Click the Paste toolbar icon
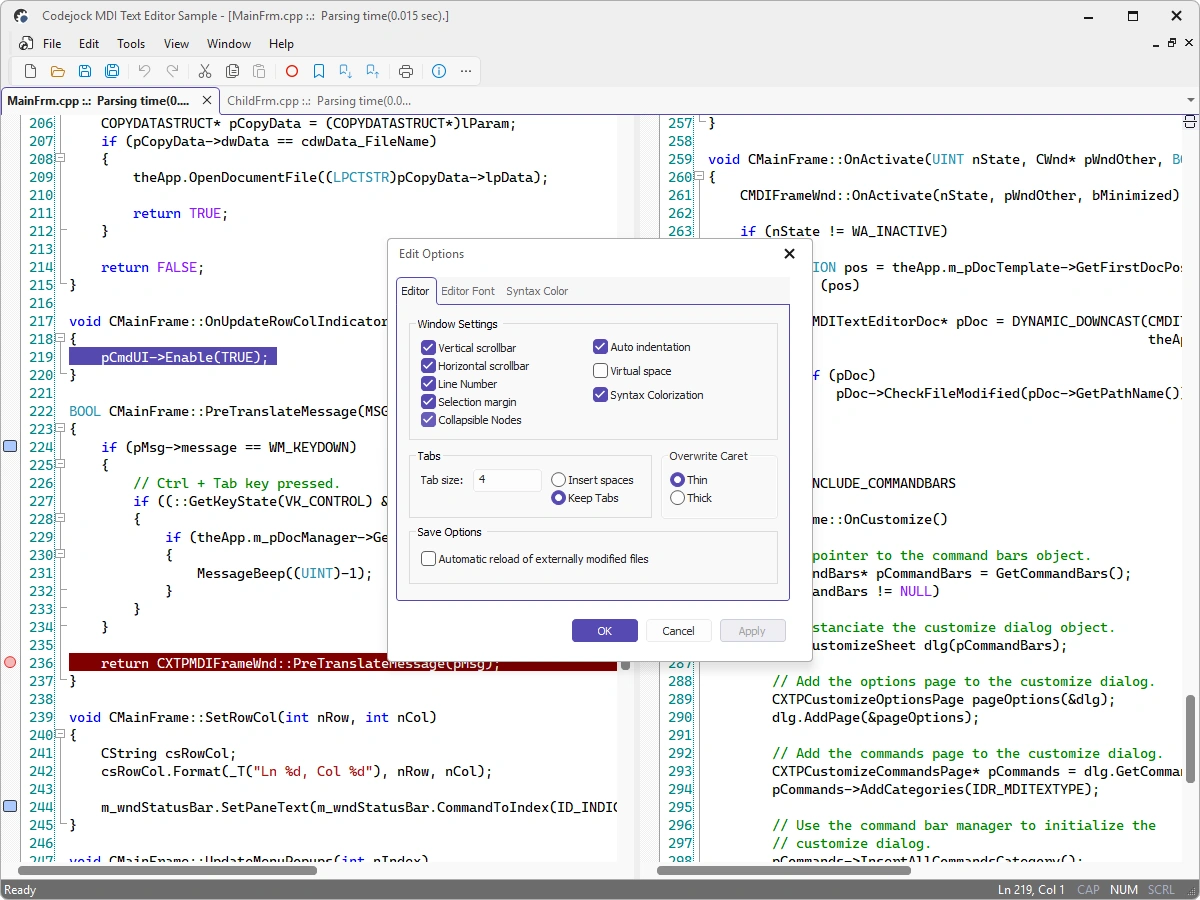 coord(259,71)
